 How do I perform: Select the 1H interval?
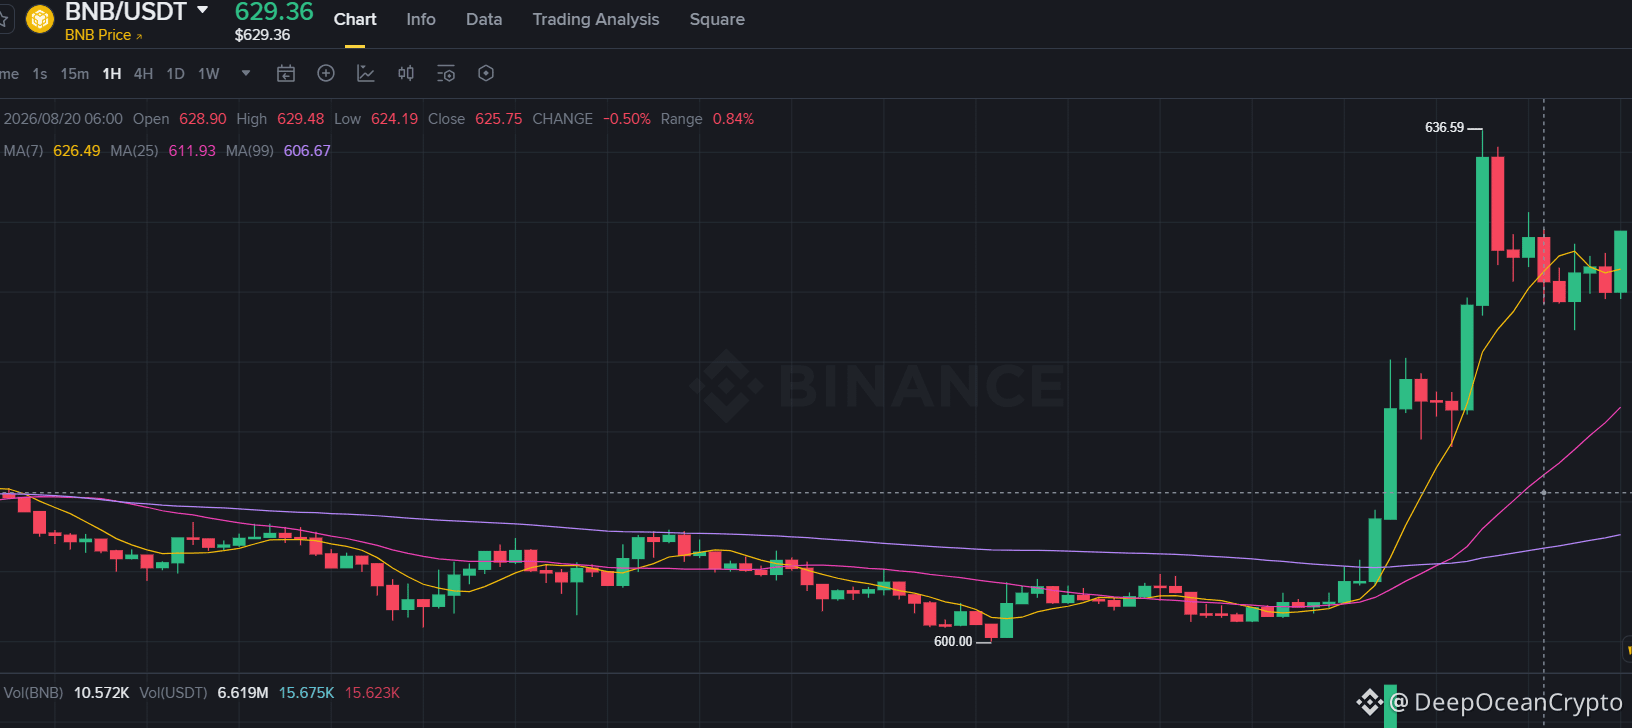tap(112, 74)
